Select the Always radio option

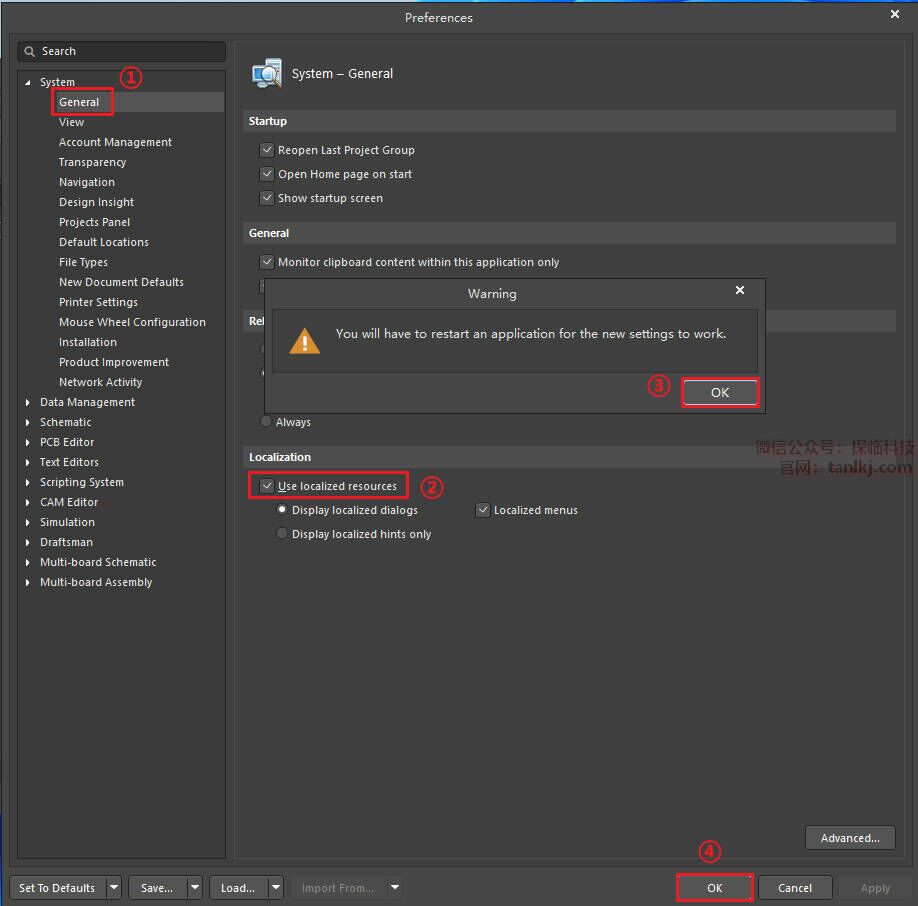pos(266,421)
